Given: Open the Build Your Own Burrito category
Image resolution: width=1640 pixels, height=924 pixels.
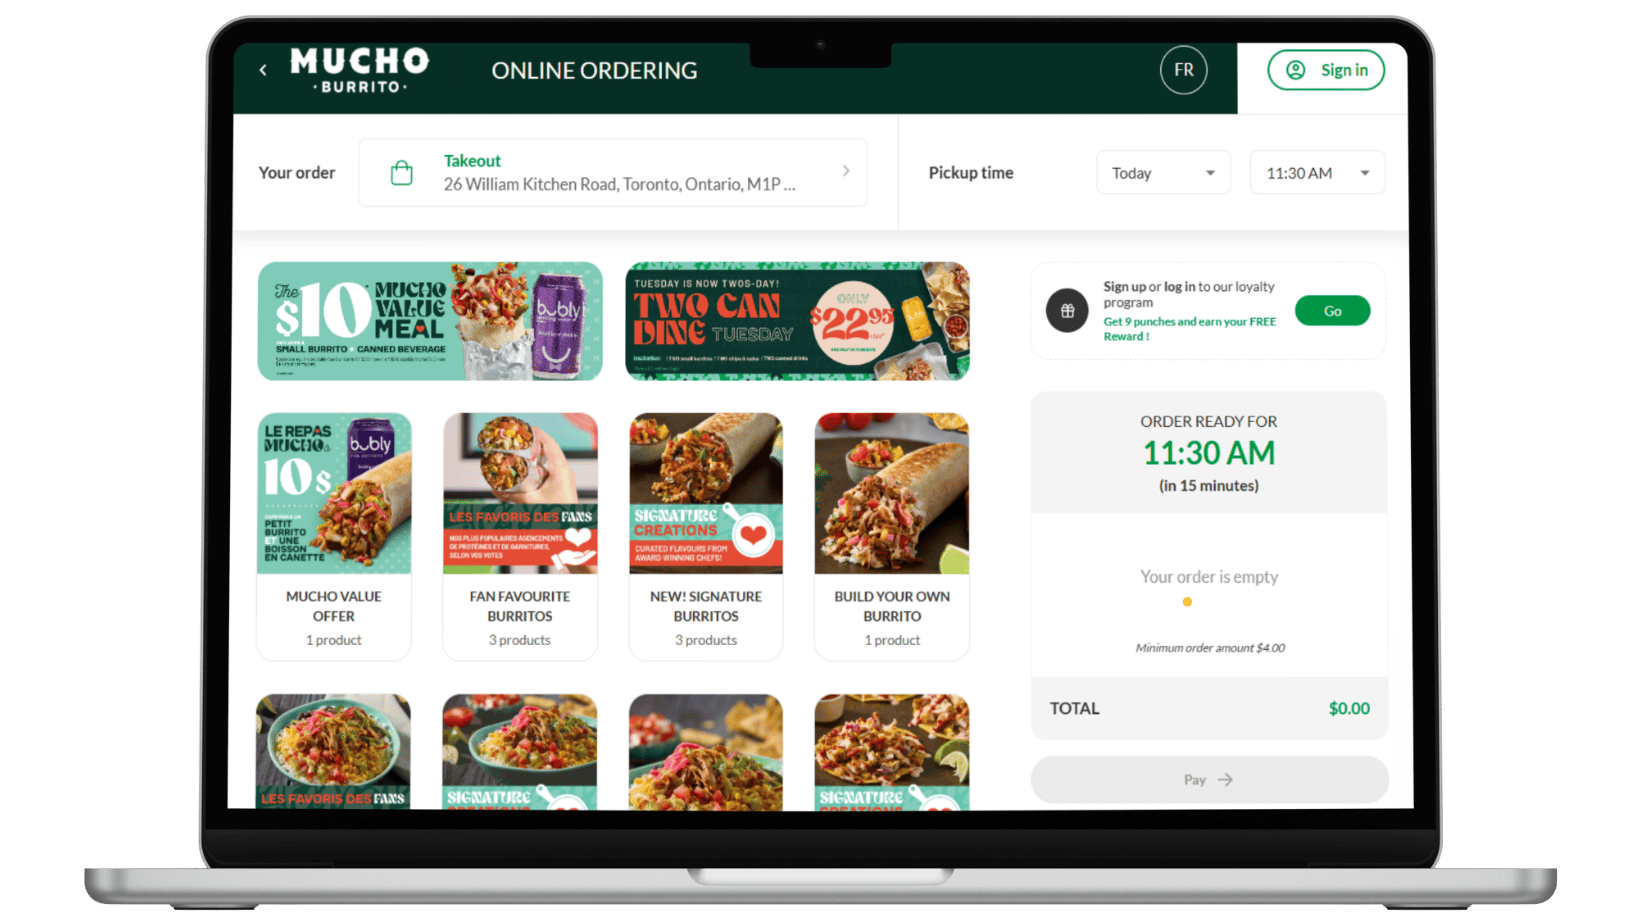Looking at the screenshot, I should [x=892, y=536].
